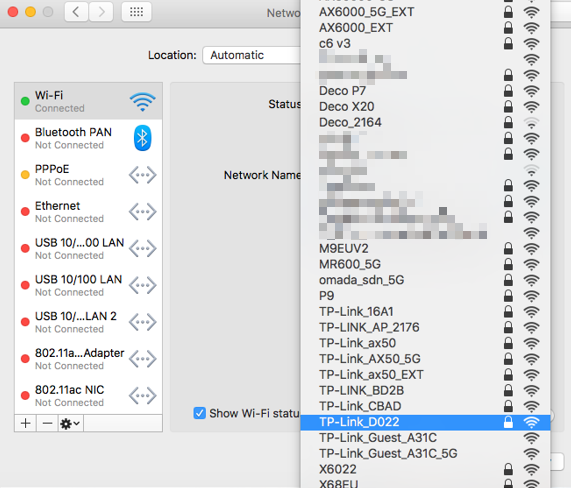Choose the AX6000_5G_EXT network
The image size is (571, 488).
click(425, 12)
